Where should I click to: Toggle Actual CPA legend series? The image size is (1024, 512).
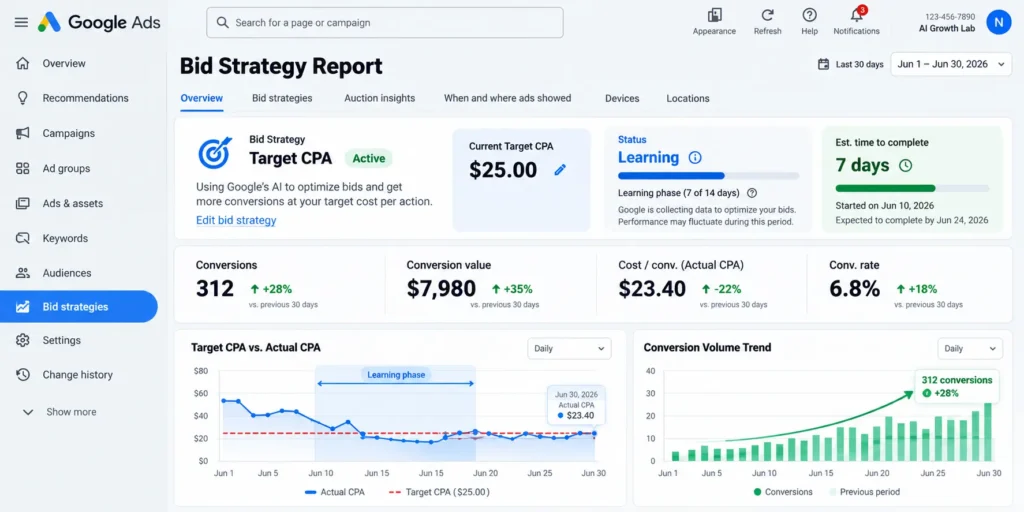point(334,492)
